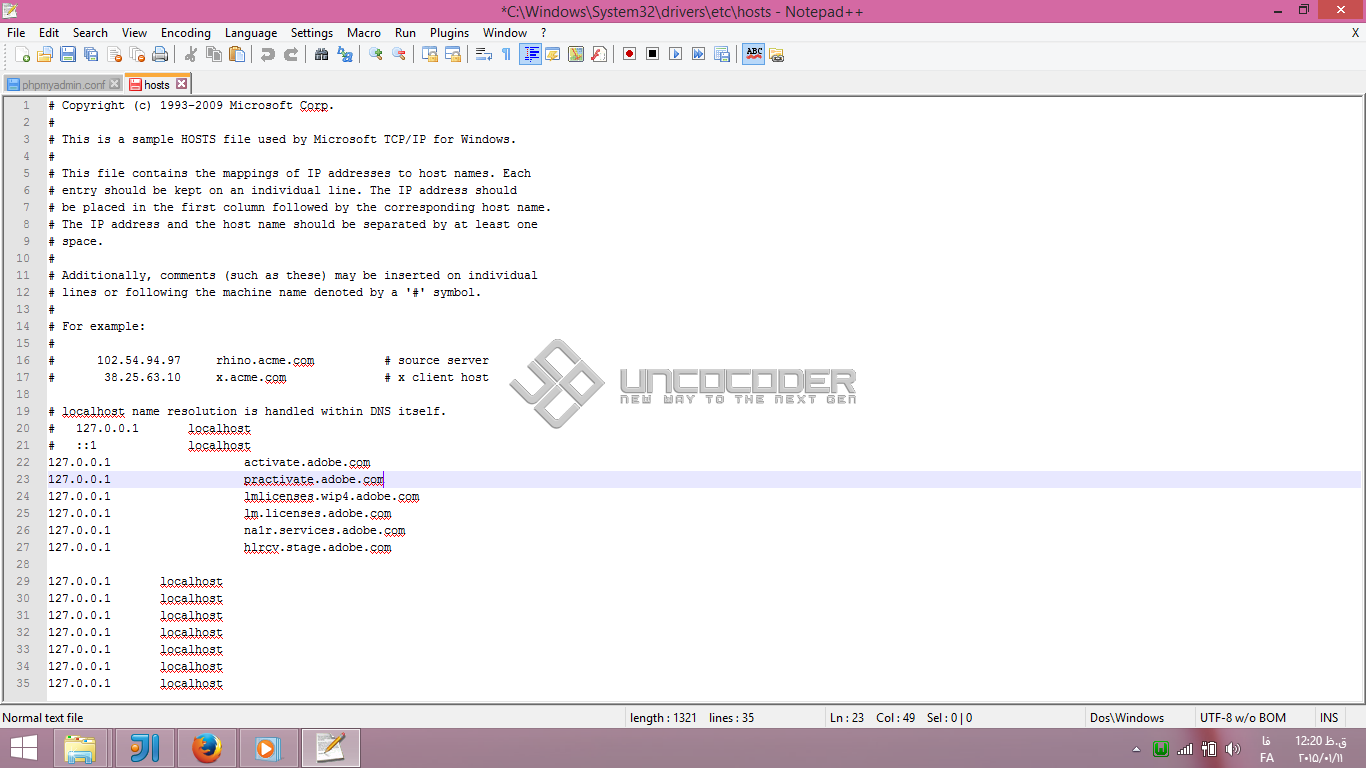This screenshot has width=1366, height=768.
Task: Print the document using the printer icon
Action: [160, 54]
